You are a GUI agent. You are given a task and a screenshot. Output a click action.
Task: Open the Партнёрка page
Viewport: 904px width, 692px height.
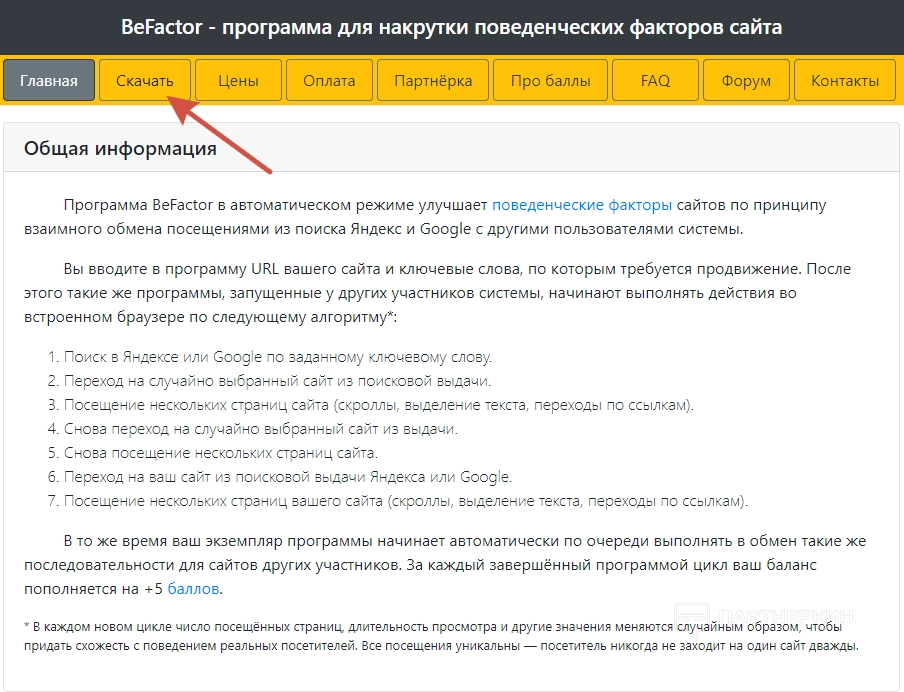coord(433,80)
